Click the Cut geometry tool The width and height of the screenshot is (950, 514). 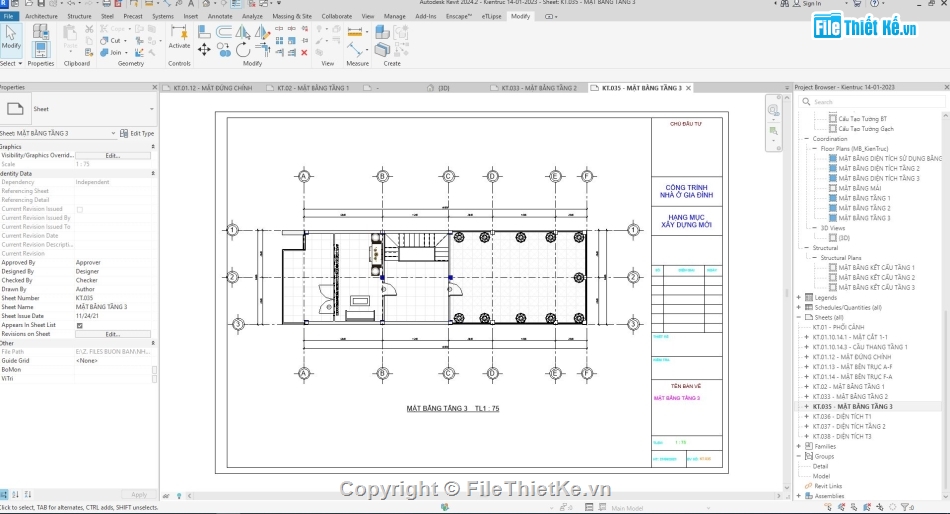(x=111, y=41)
